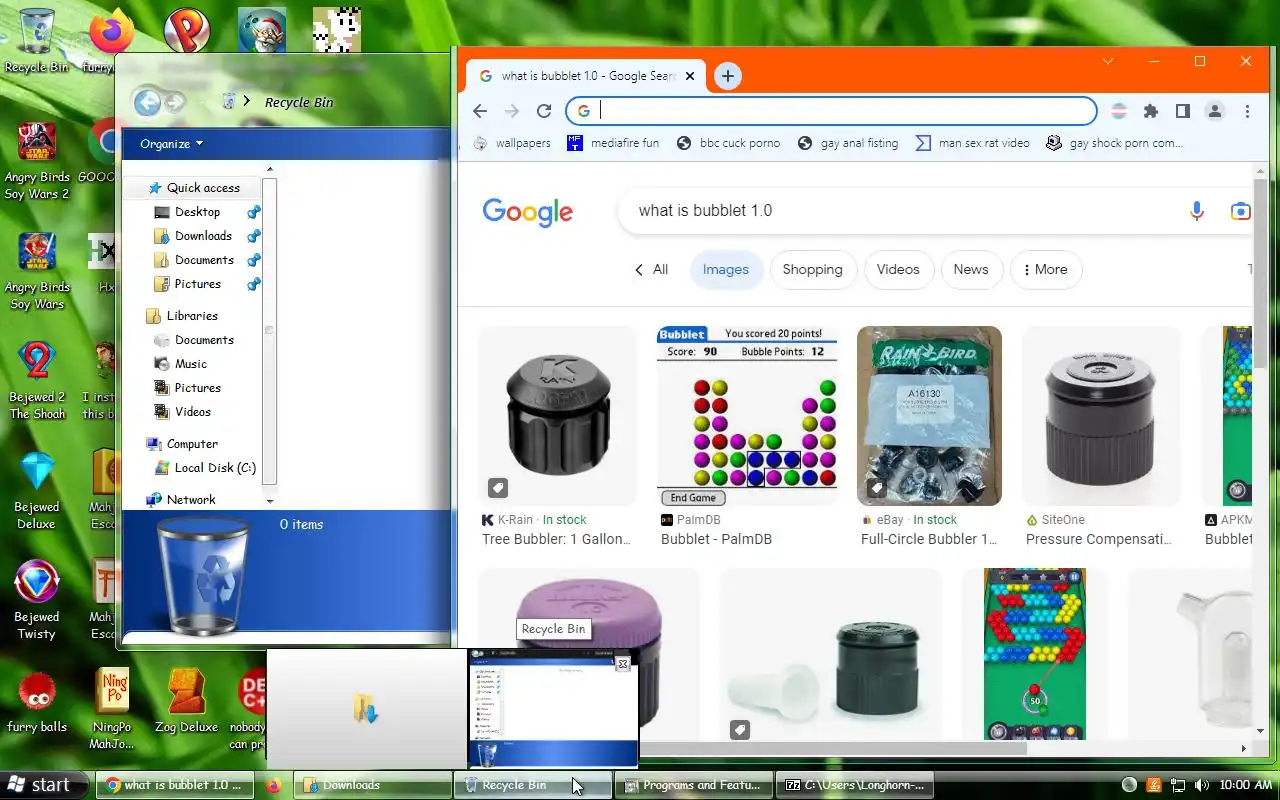Switch to Downloads taskbar button
Image resolution: width=1280 pixels, height=800 pixels.
(x=373, y=785)
